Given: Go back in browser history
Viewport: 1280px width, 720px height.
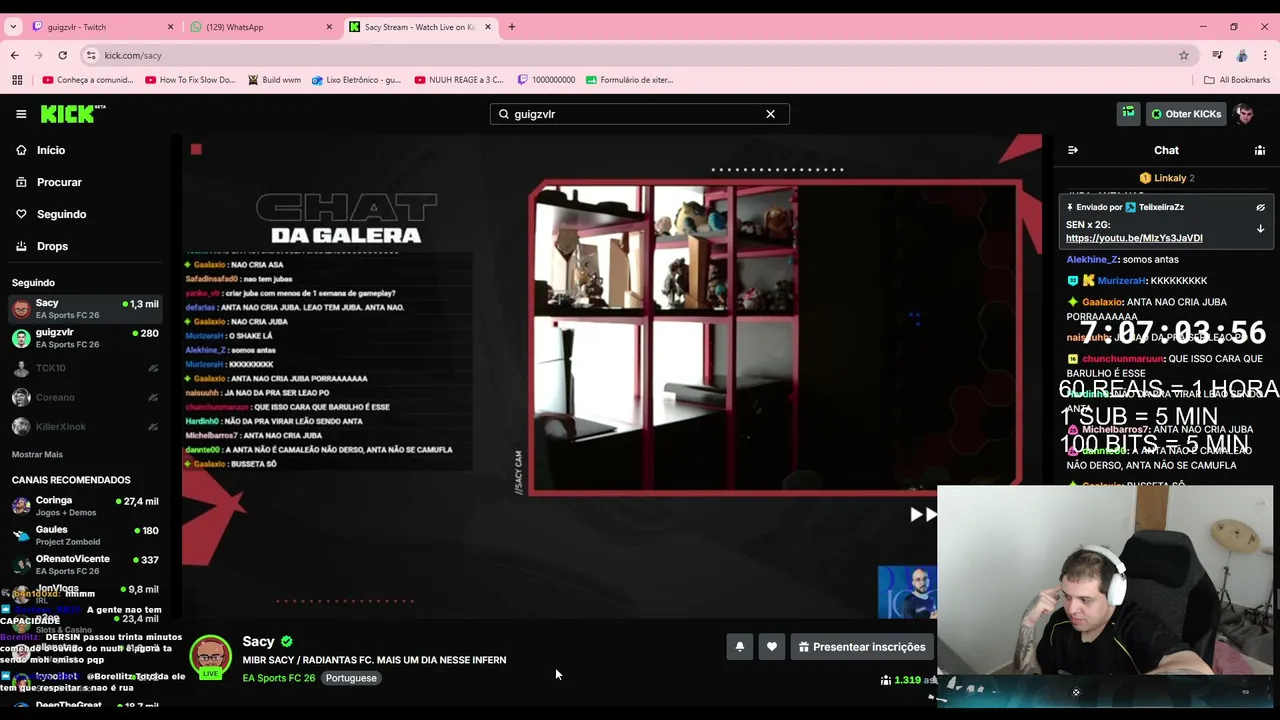Looking at the screenshot, I should pyautogui.click(x=14, y=55).
